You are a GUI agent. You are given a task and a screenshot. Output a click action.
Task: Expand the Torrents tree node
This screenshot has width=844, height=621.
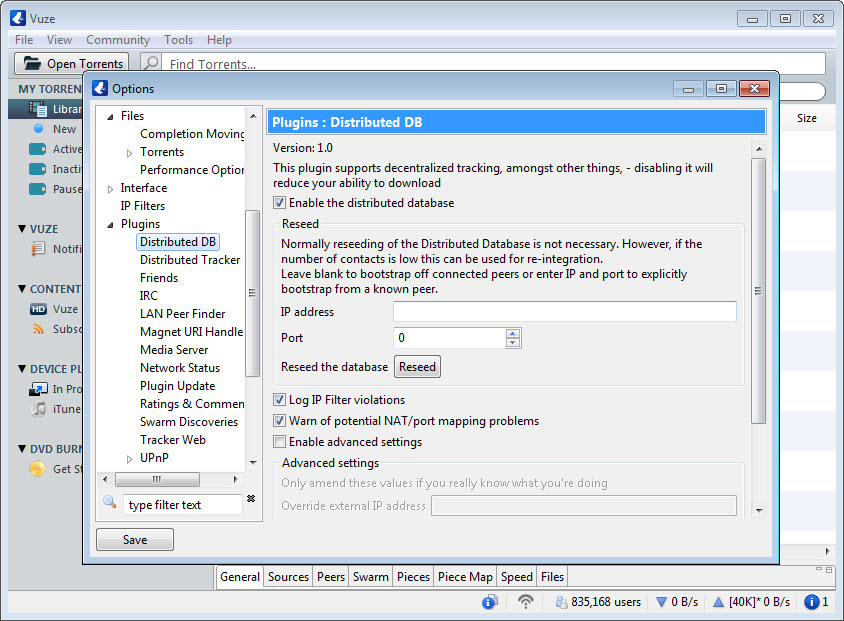tap(129, 153)
